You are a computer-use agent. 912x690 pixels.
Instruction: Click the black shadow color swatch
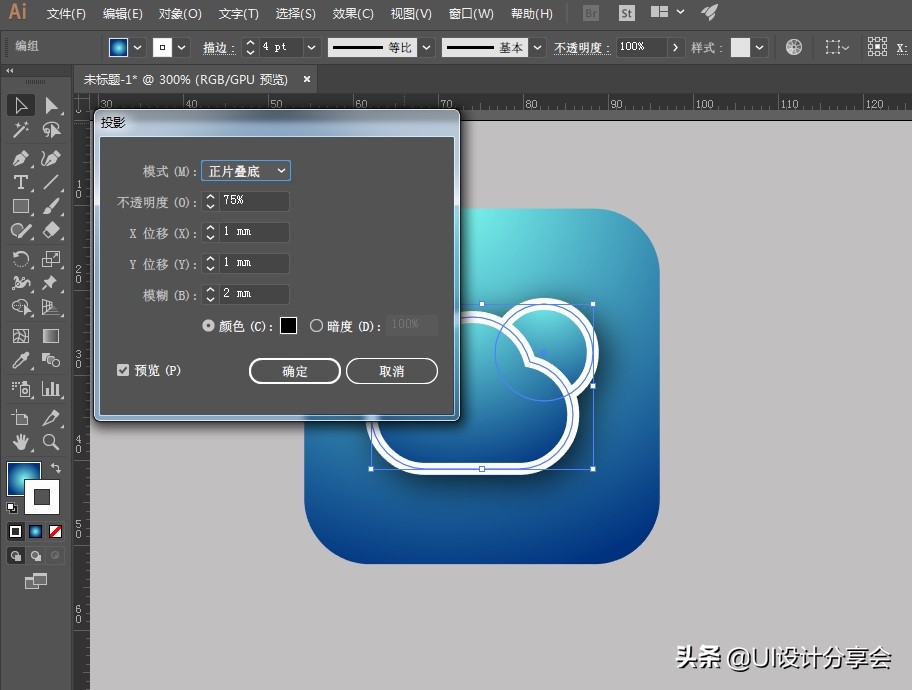point(288,326)
